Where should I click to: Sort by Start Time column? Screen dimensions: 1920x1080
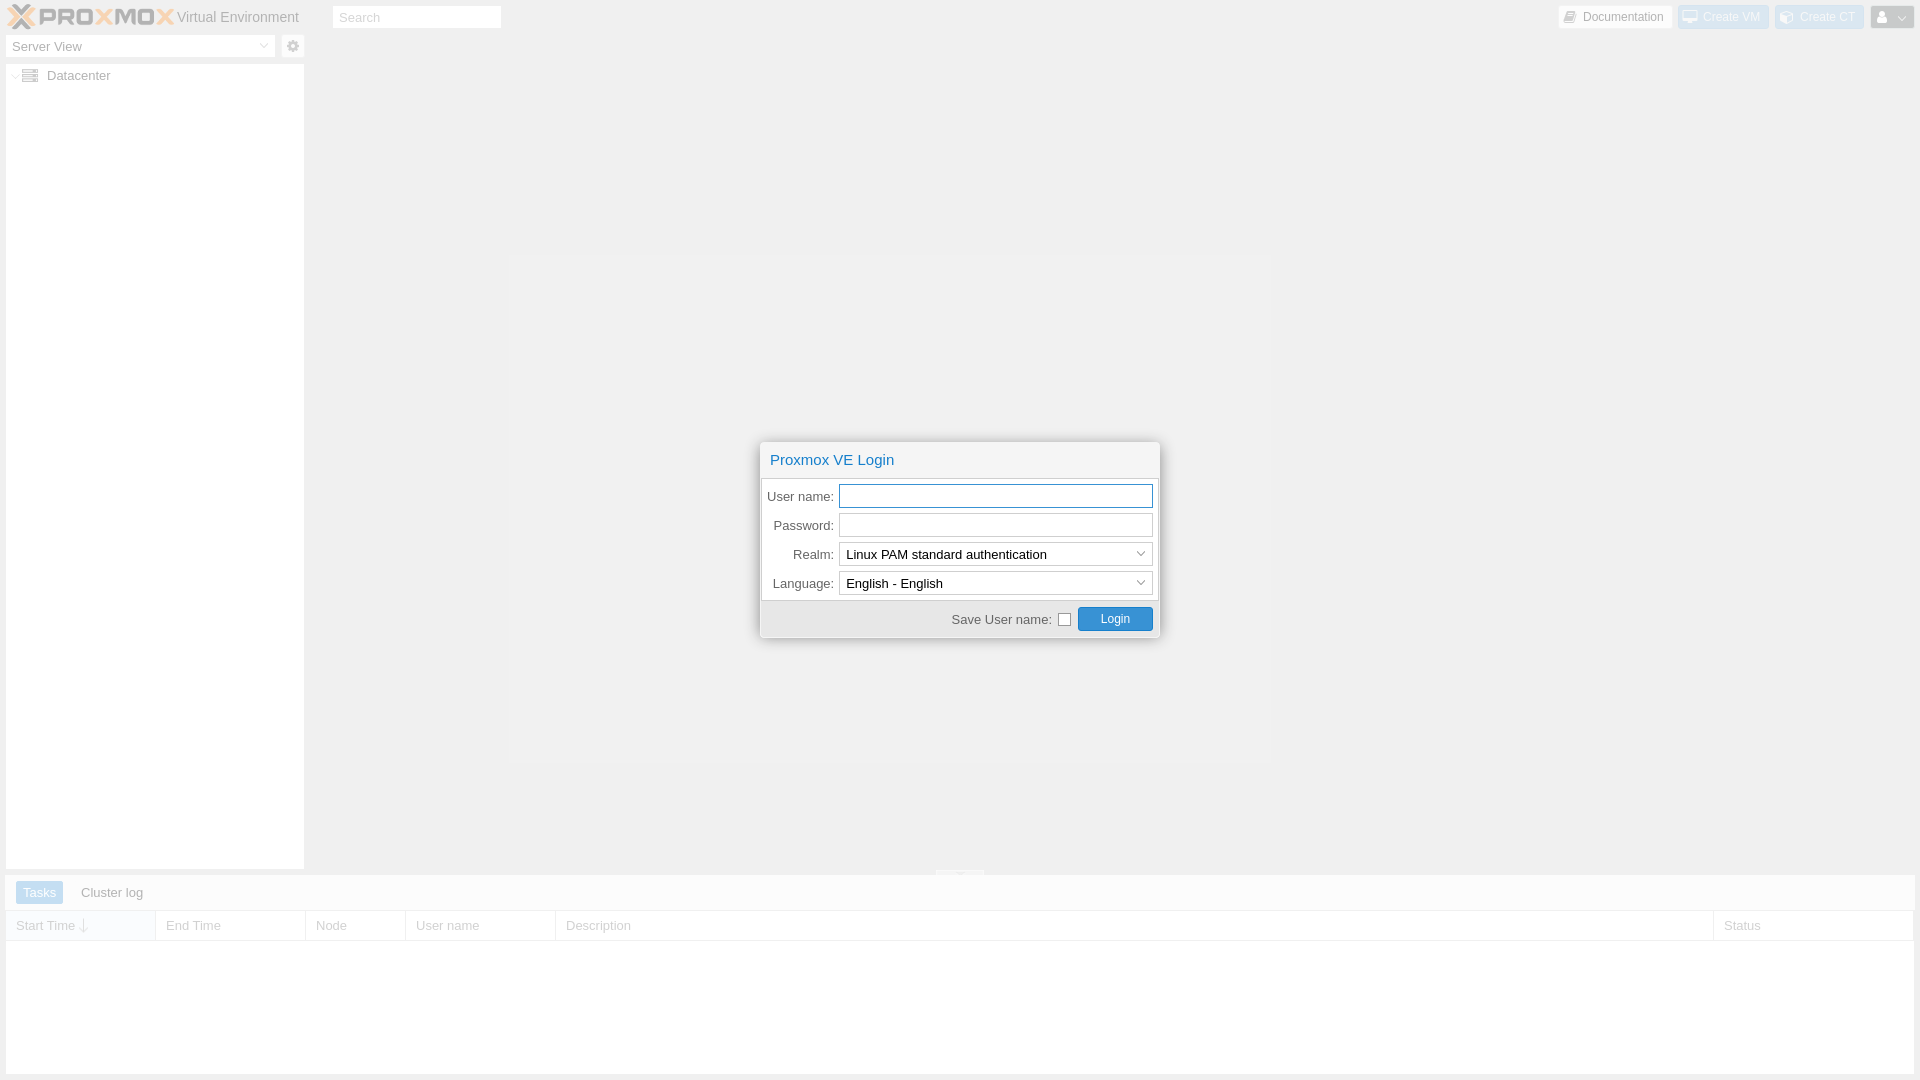[81, 926]
